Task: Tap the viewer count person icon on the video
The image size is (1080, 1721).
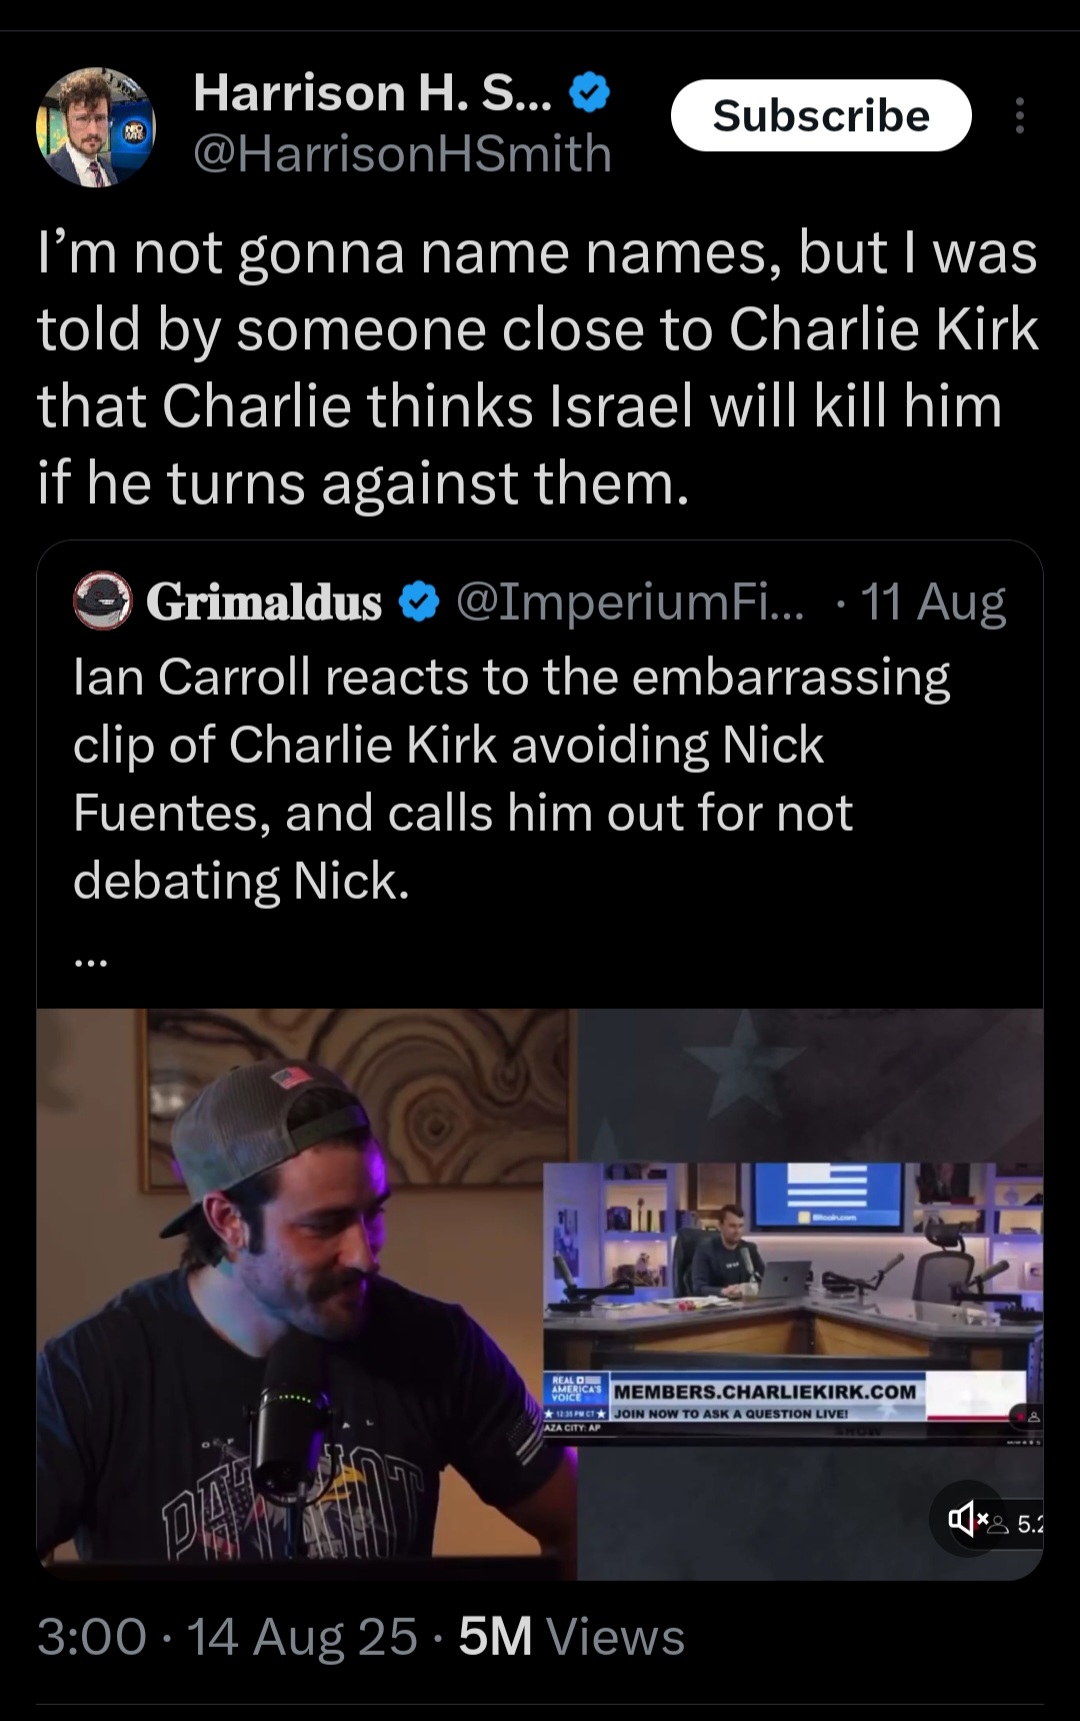Action: pyautogui.click(x=999, y=1525)
